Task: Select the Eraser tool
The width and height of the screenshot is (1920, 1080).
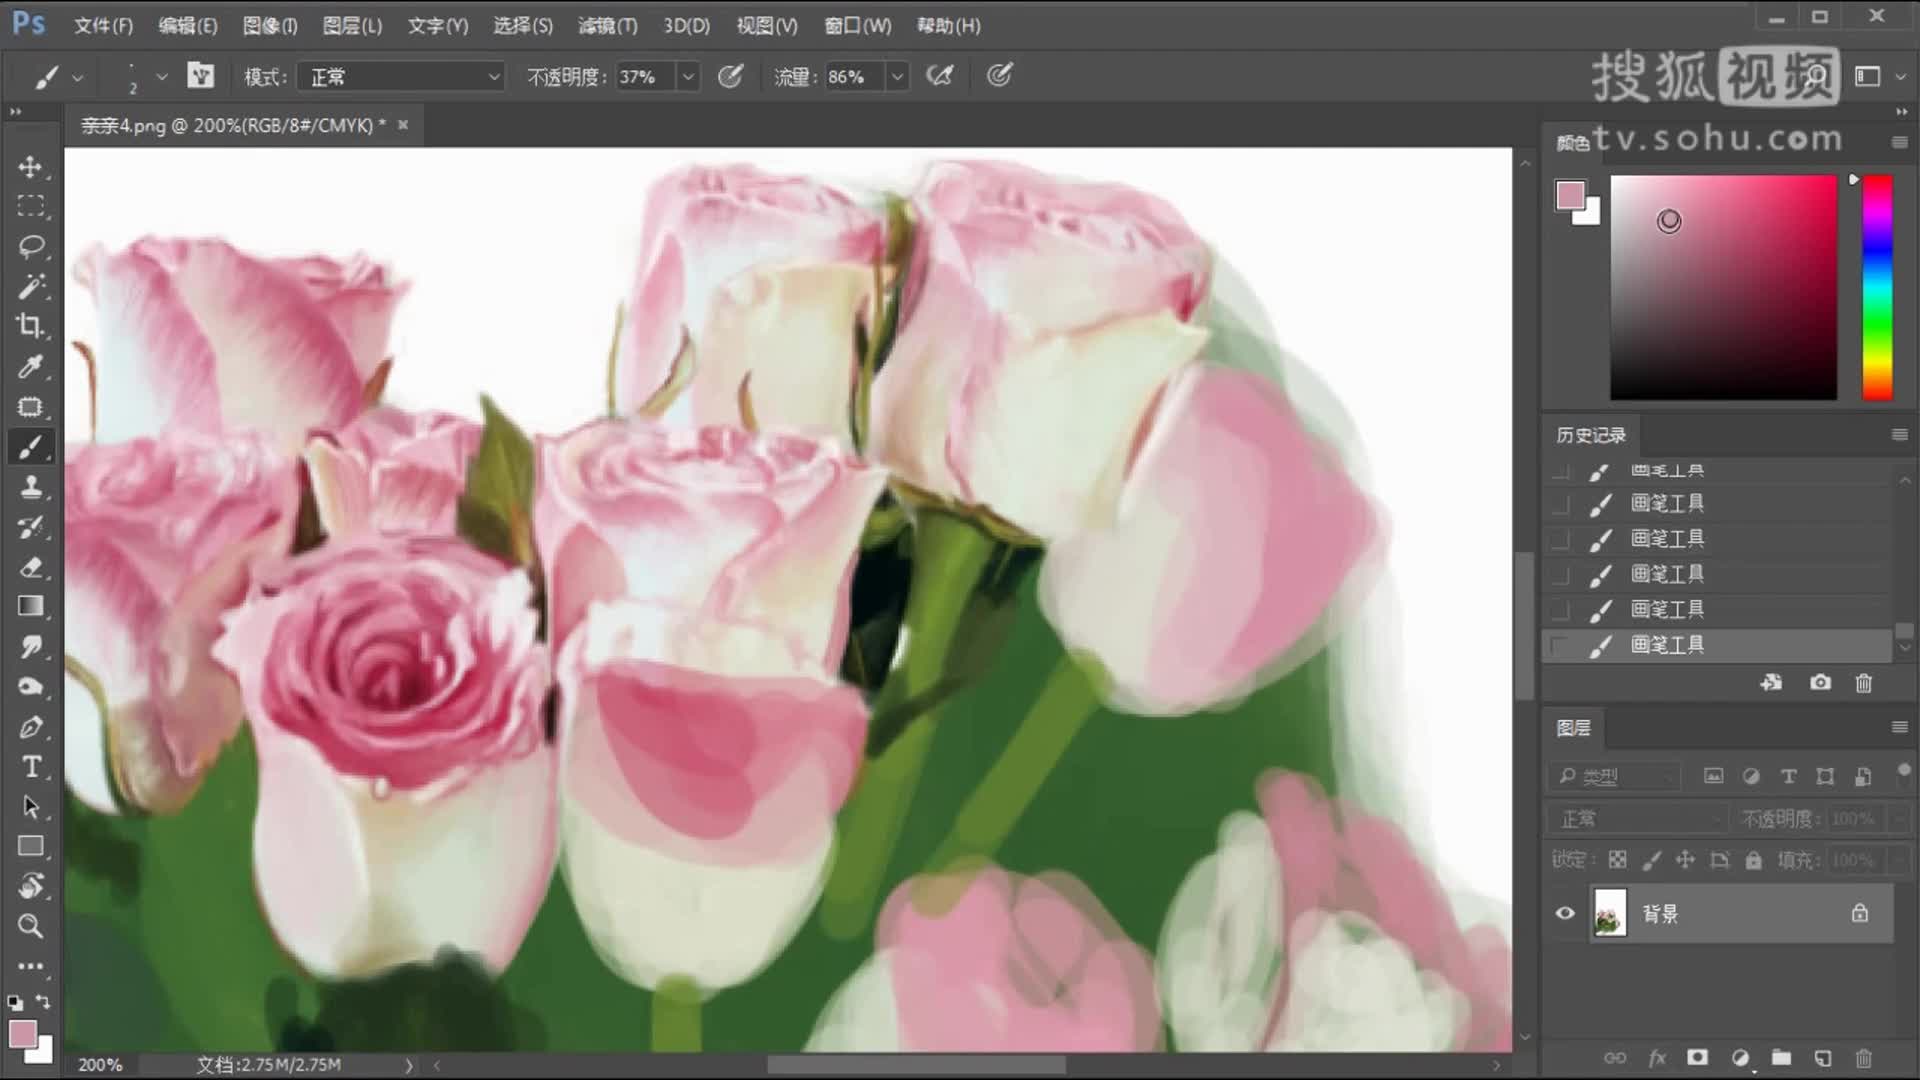Action: point(31,567)
